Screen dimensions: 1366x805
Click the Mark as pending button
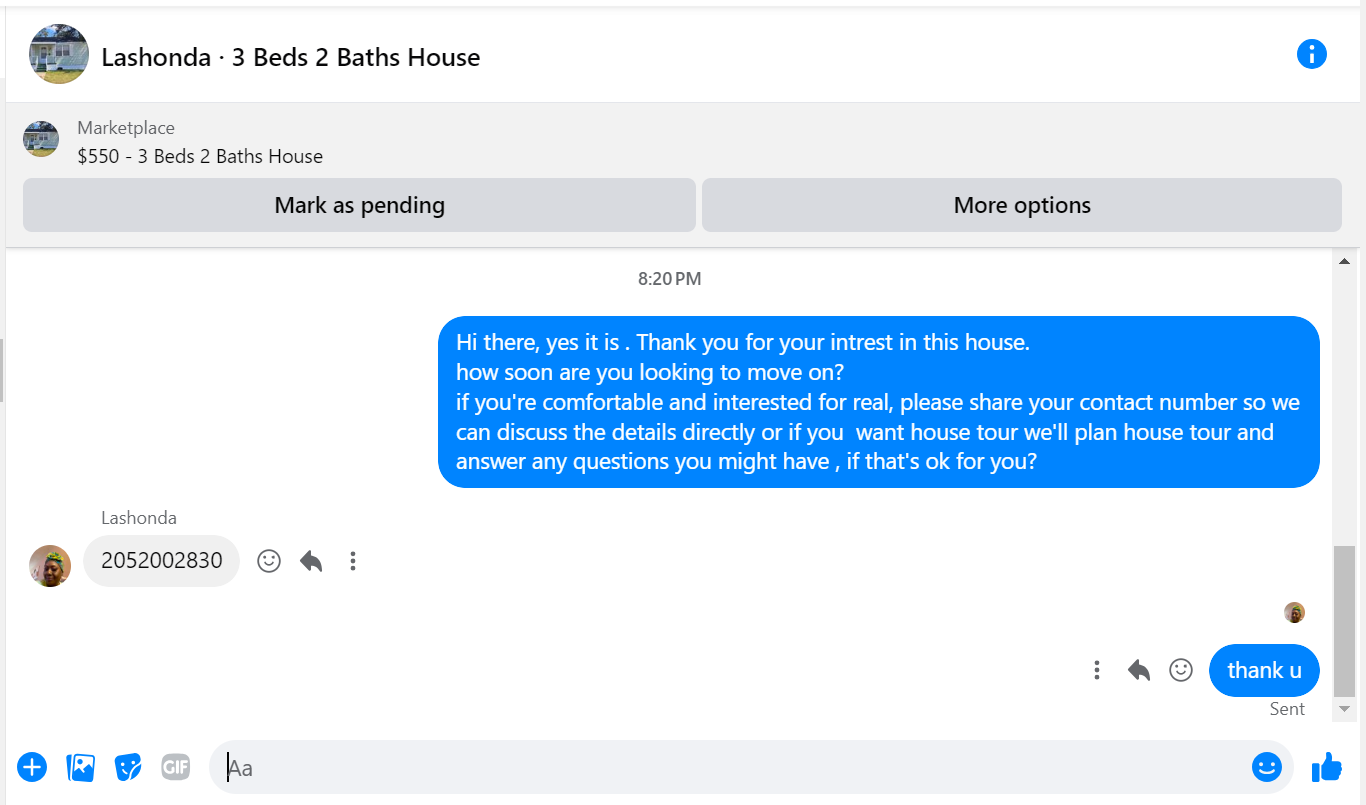(359, 205)
